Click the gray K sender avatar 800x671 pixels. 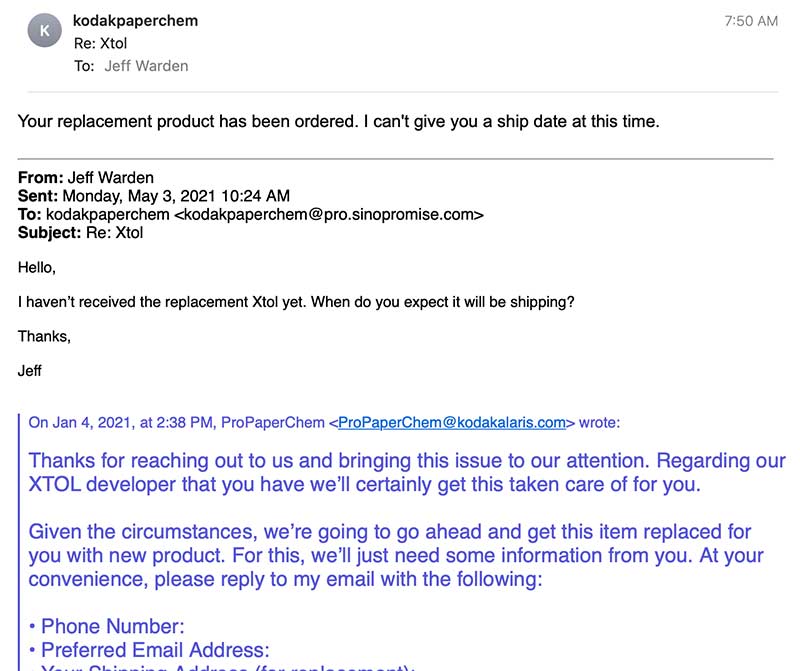pyautogui.click(x=43, y=31)
